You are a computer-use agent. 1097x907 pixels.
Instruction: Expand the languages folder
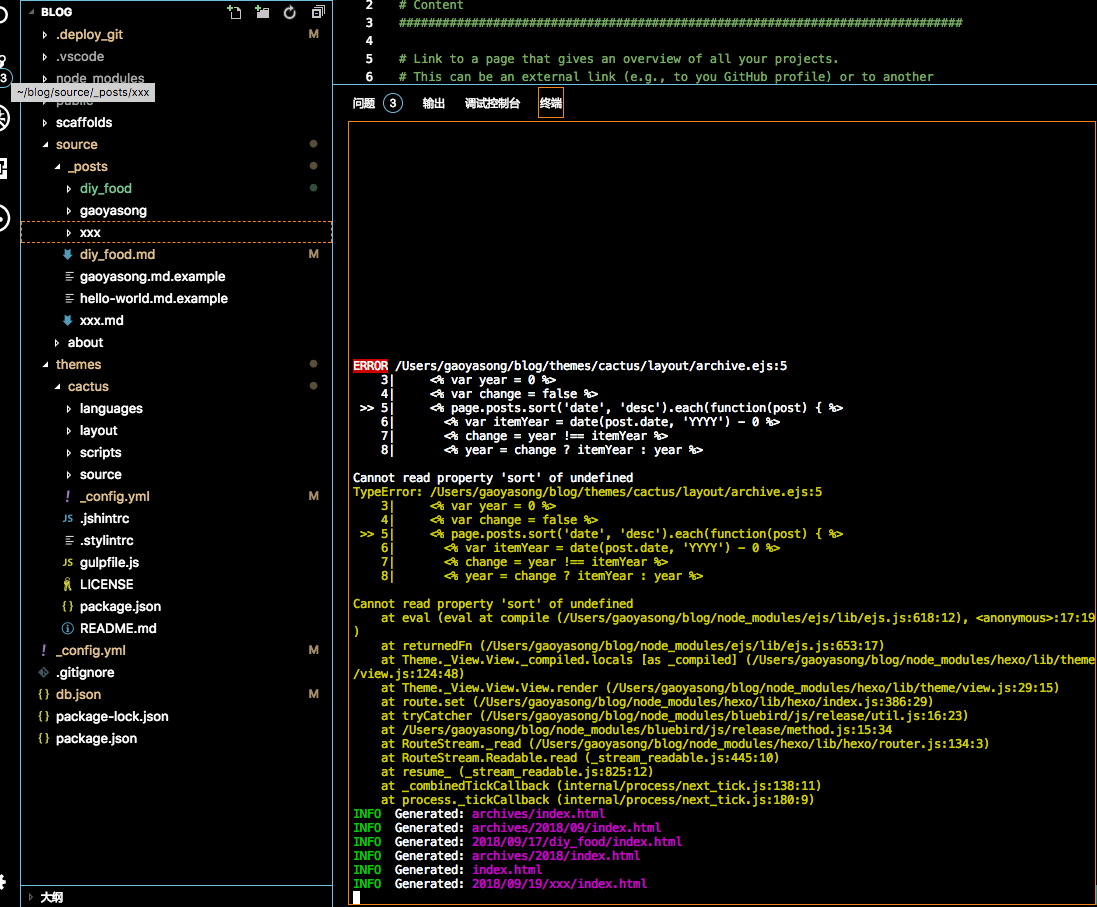point(69,409)
